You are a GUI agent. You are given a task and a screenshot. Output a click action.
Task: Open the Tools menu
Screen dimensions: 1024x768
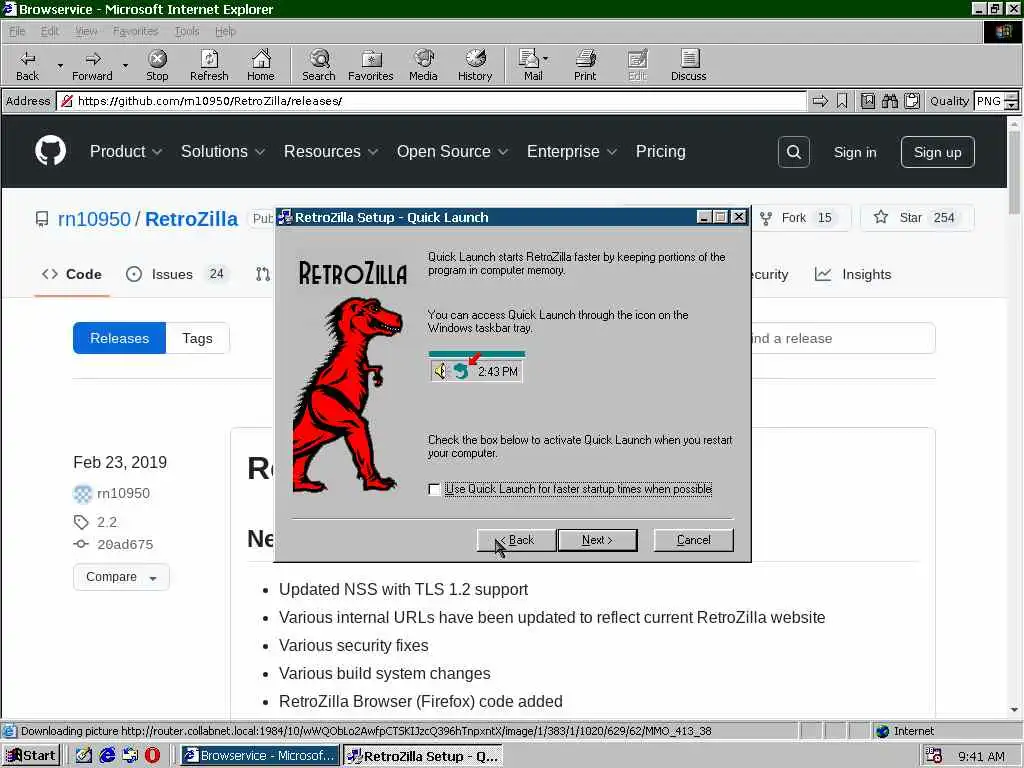pyautogui.click(x=187, y=31)
